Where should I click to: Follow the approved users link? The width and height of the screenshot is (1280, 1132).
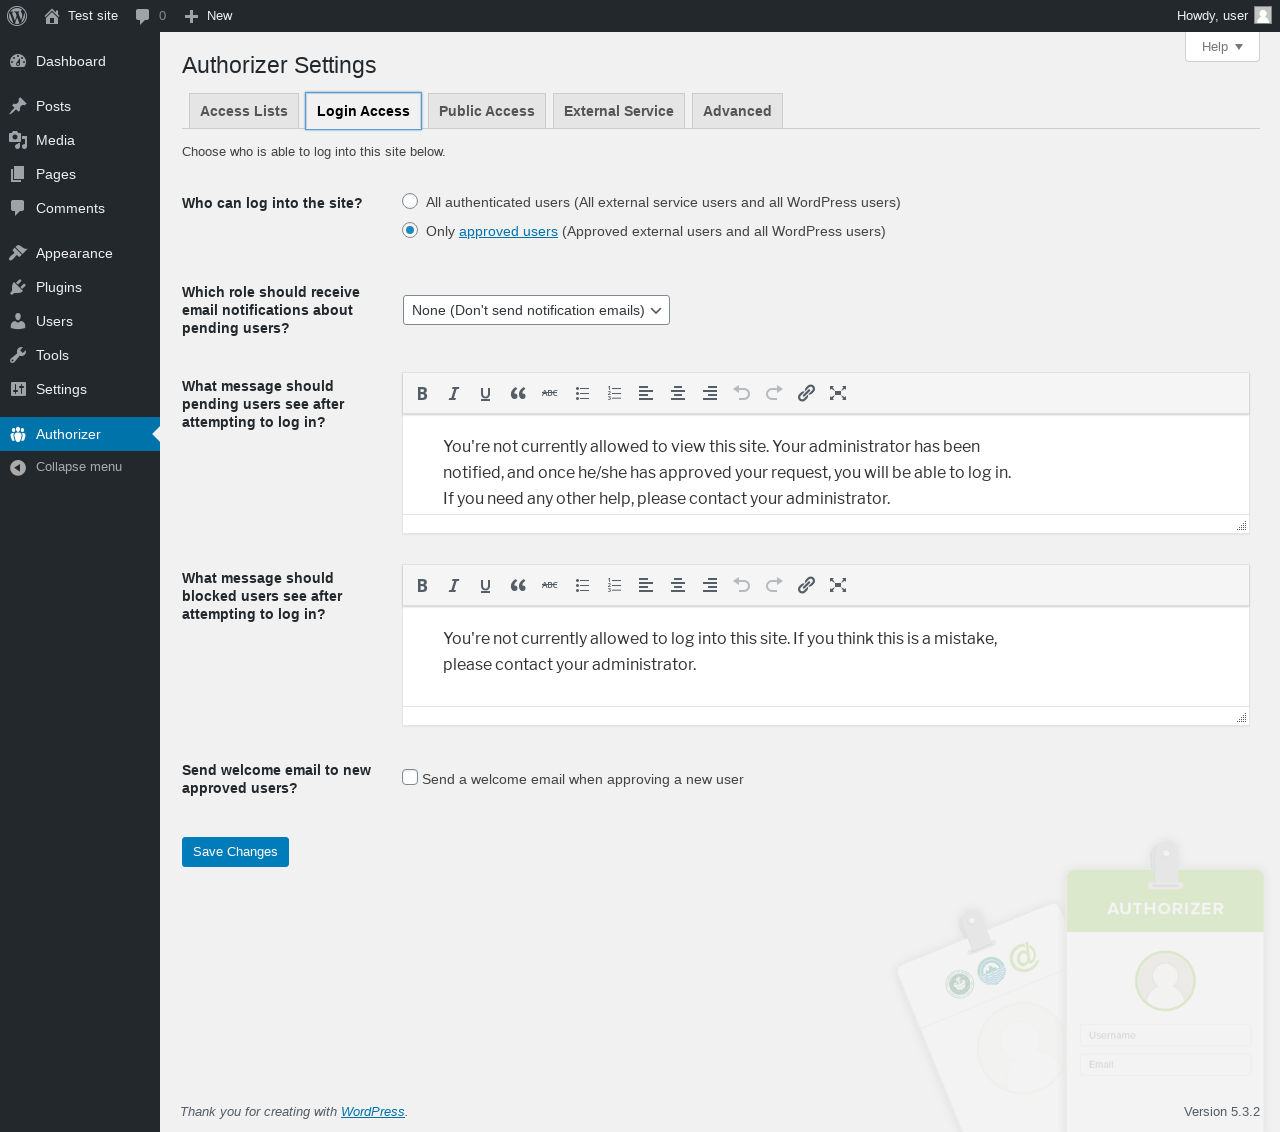508,231
